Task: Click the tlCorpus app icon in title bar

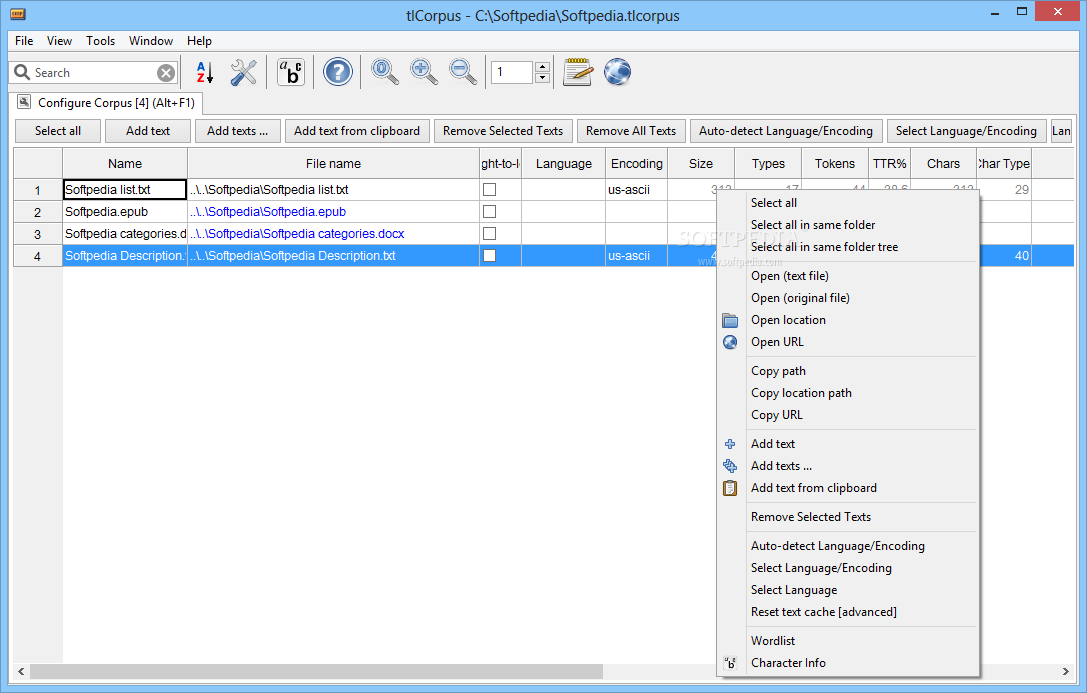Action: pos(18,14)
